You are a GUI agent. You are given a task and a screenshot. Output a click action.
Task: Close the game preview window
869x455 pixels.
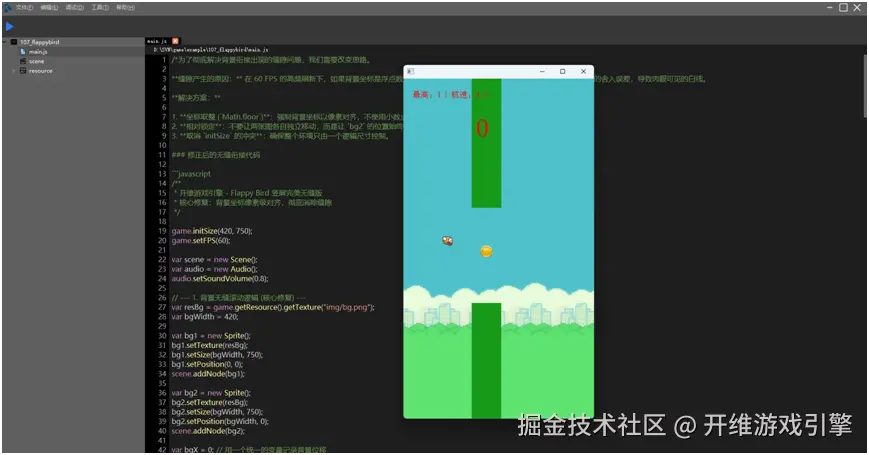[583, 71]
